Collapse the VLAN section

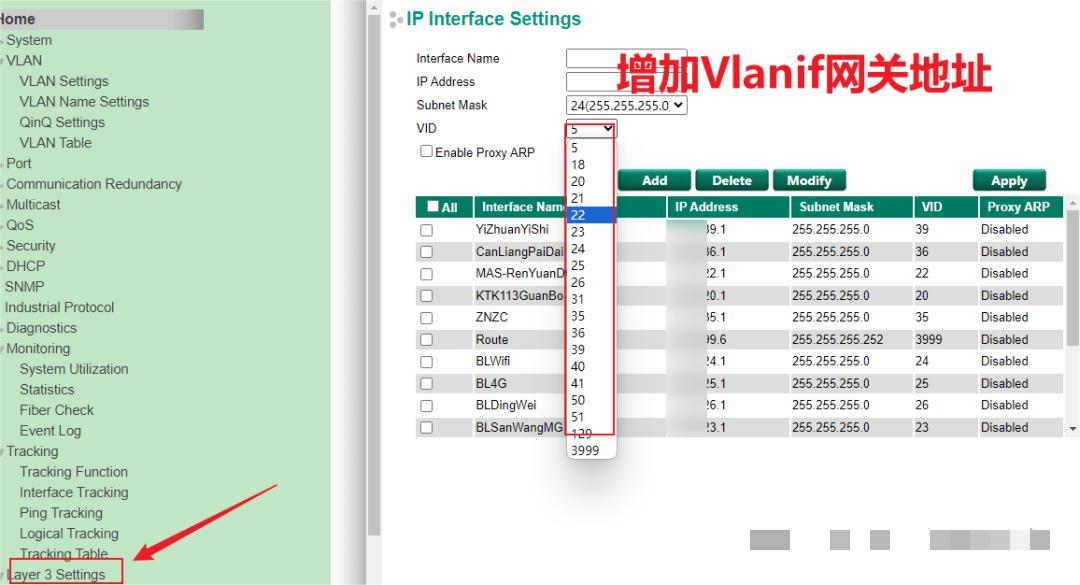point(24,61)
